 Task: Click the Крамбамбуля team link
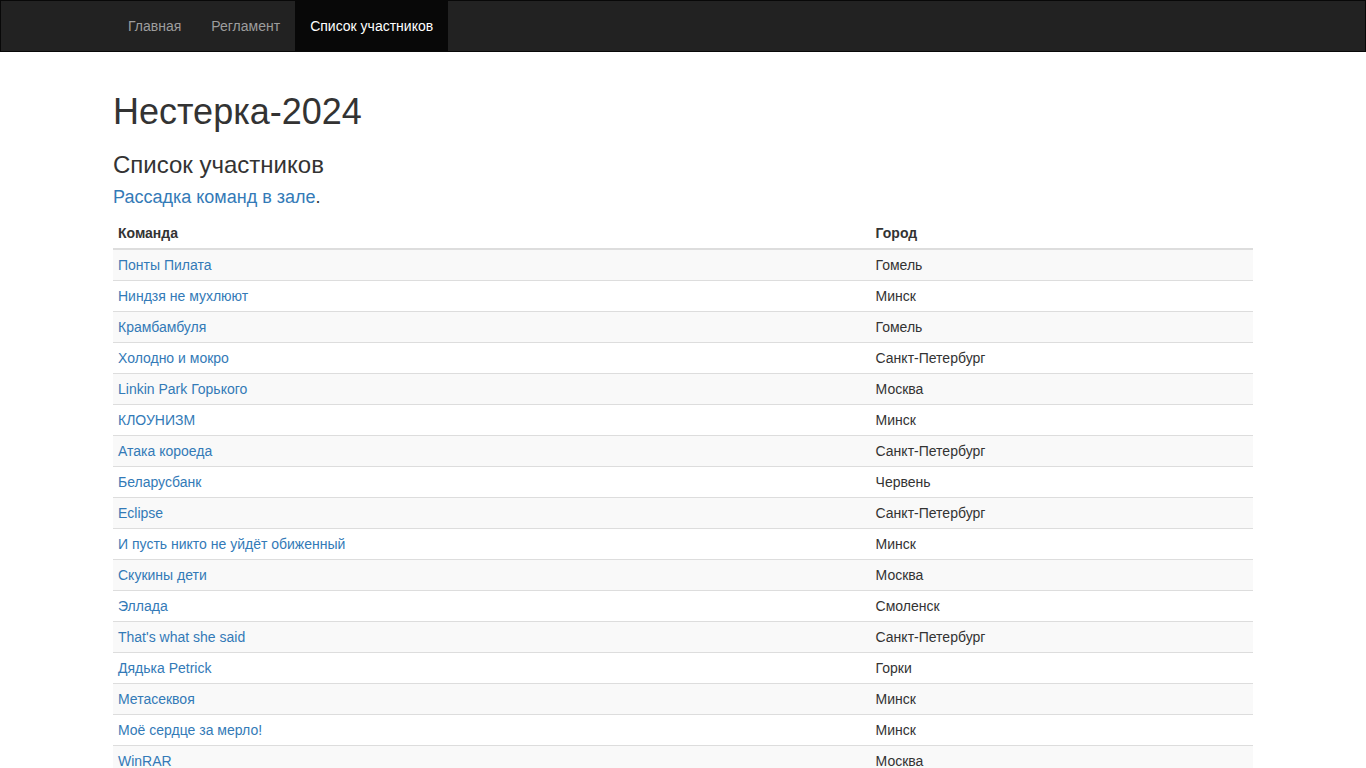click(162, 327)
